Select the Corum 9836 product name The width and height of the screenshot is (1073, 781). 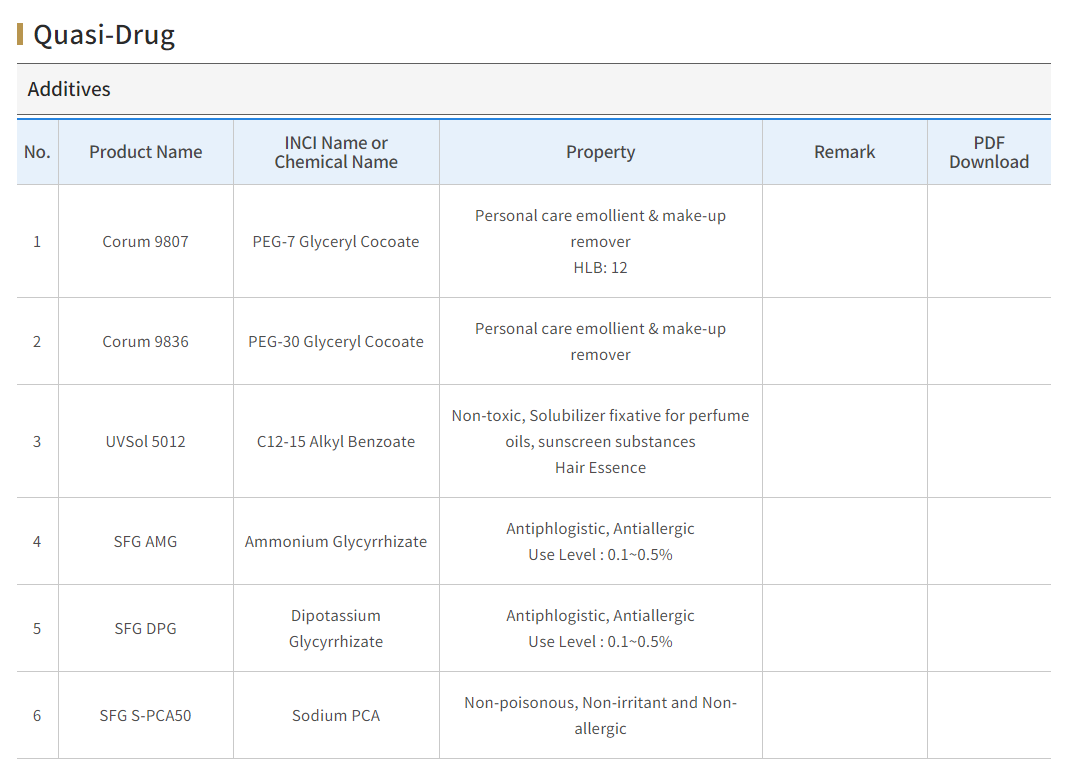tap(145, 341)
